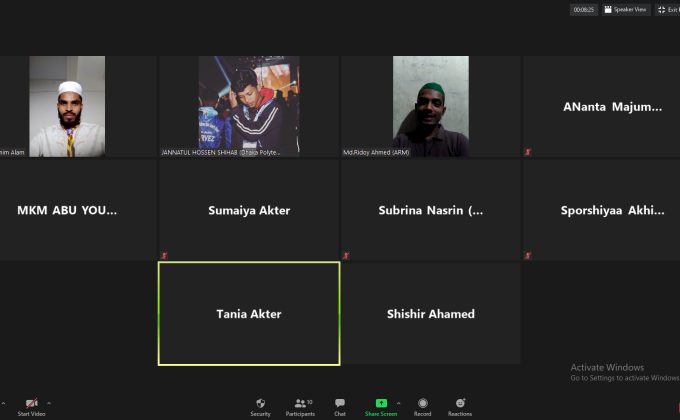
Task: Click the JANNATUL HOSSEN SHIHAB name label
Action: 220,152
